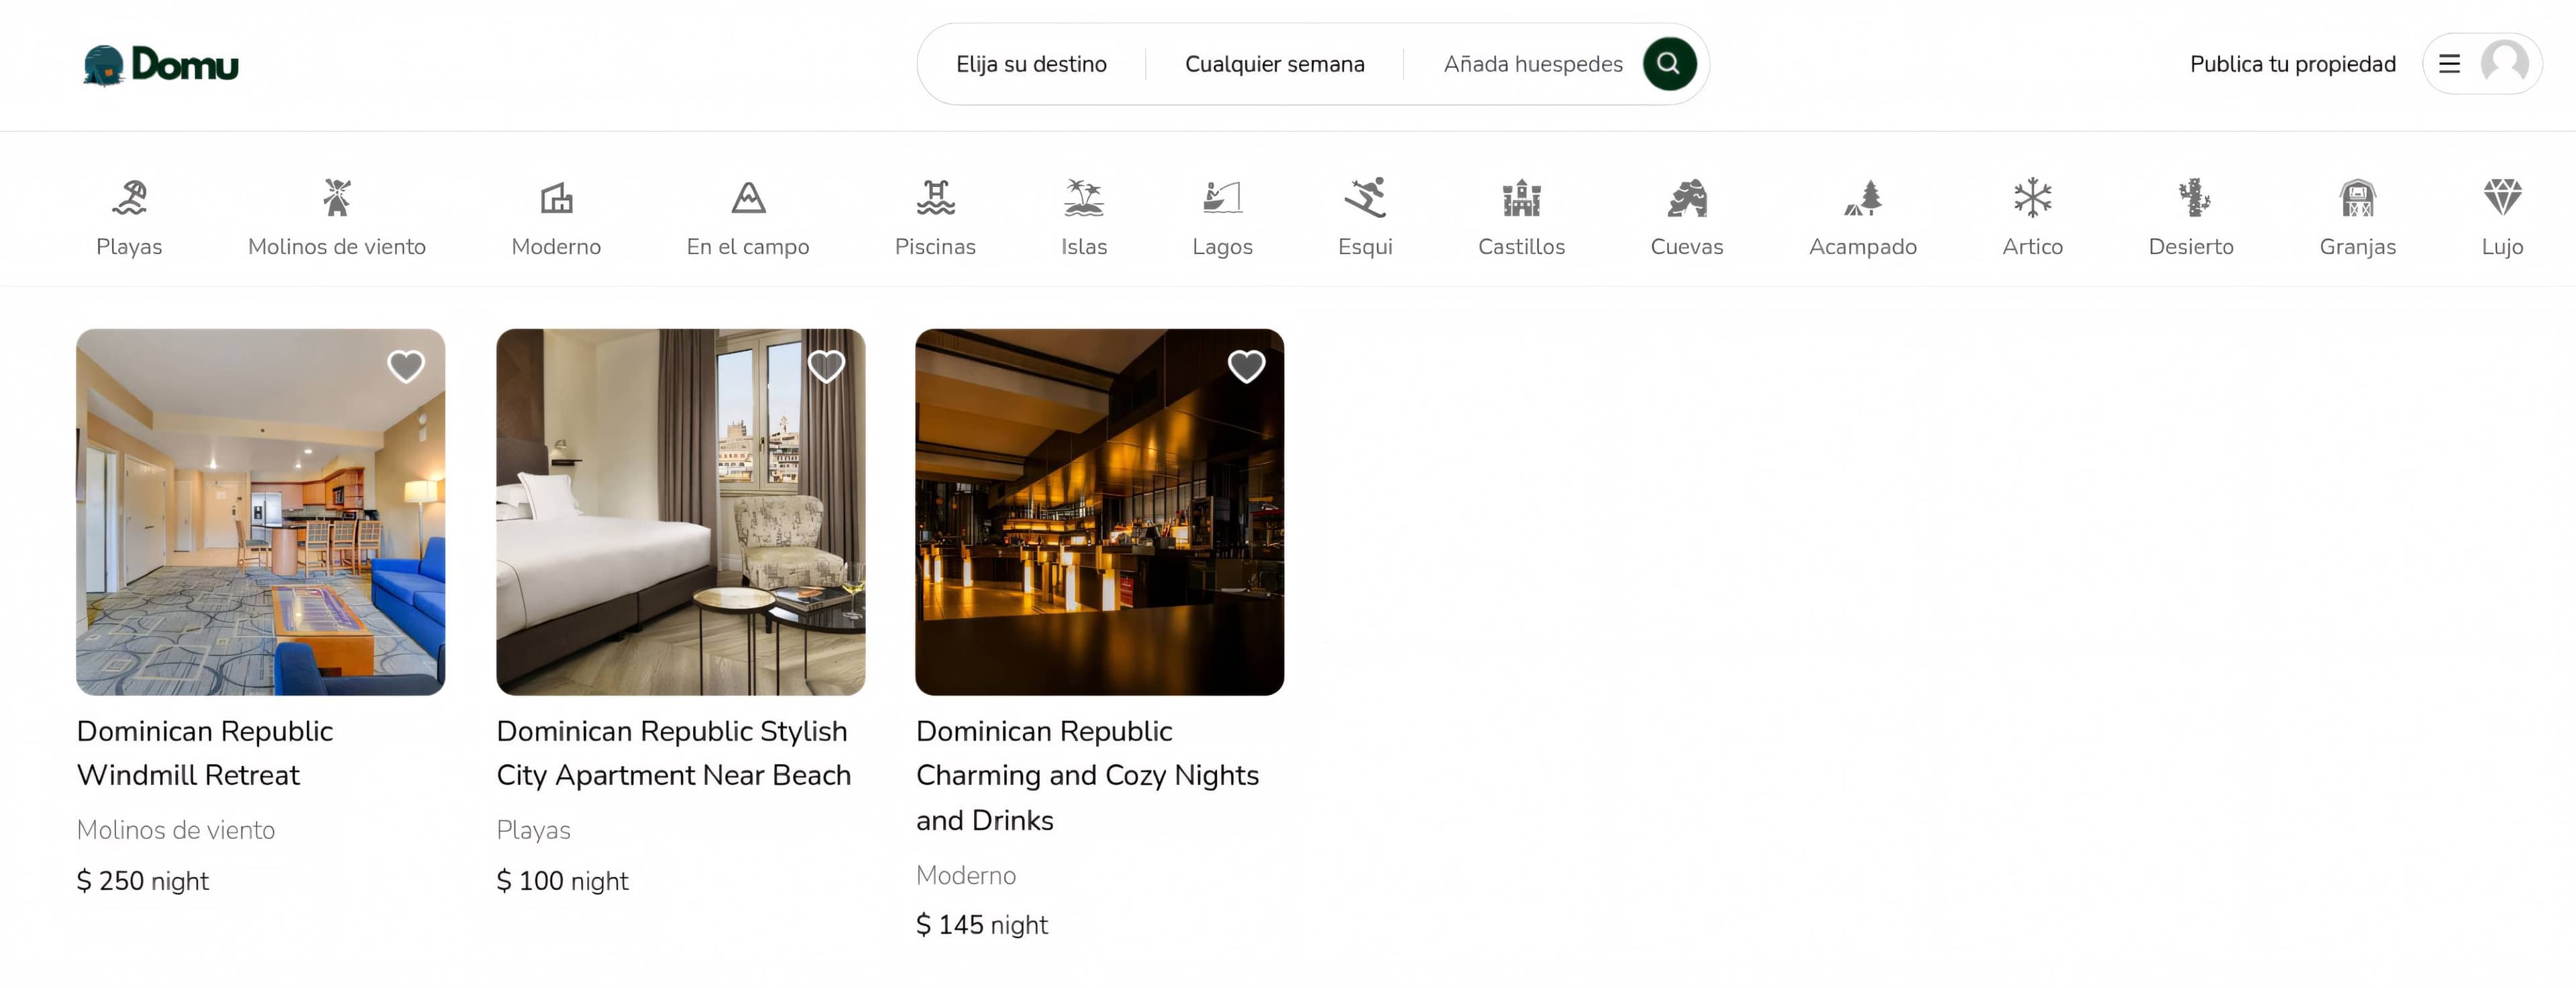Open the hamburger user menu
This screenshot has width=2576, height=988.
2482,64
